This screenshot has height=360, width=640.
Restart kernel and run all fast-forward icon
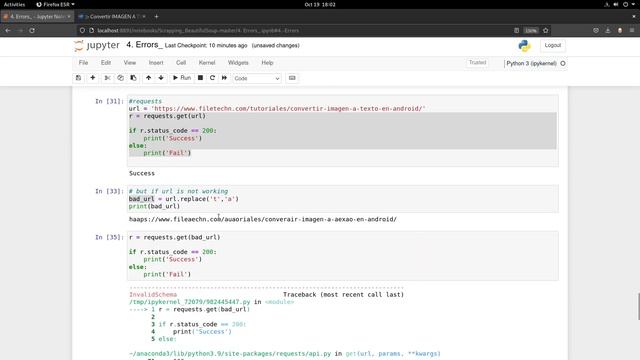pos(224,78)
